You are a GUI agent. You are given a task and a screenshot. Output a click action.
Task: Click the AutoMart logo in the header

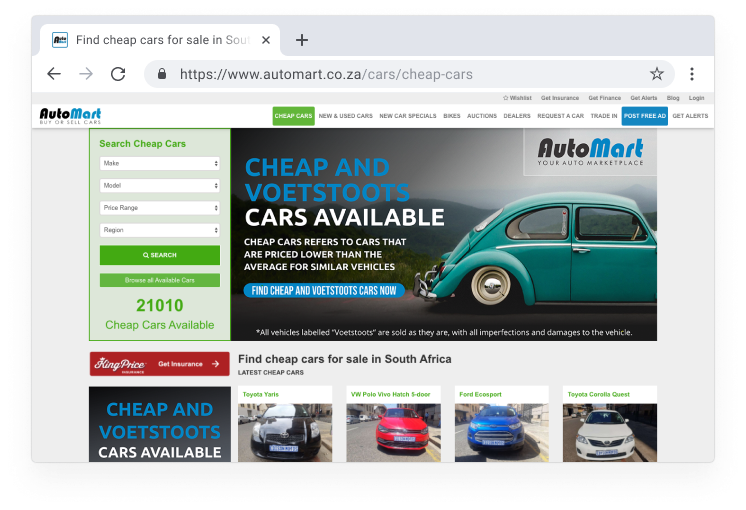tap(70, 116)
